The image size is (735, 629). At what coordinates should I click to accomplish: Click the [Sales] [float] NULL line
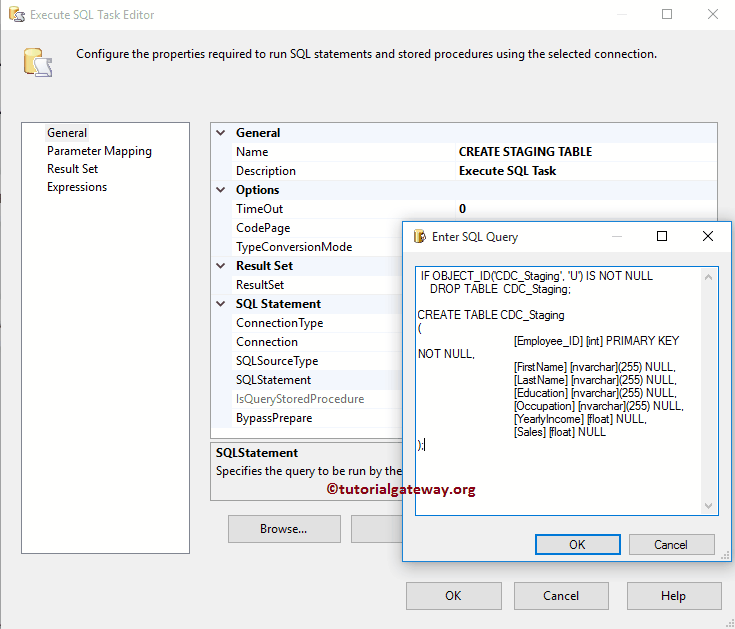560,432
